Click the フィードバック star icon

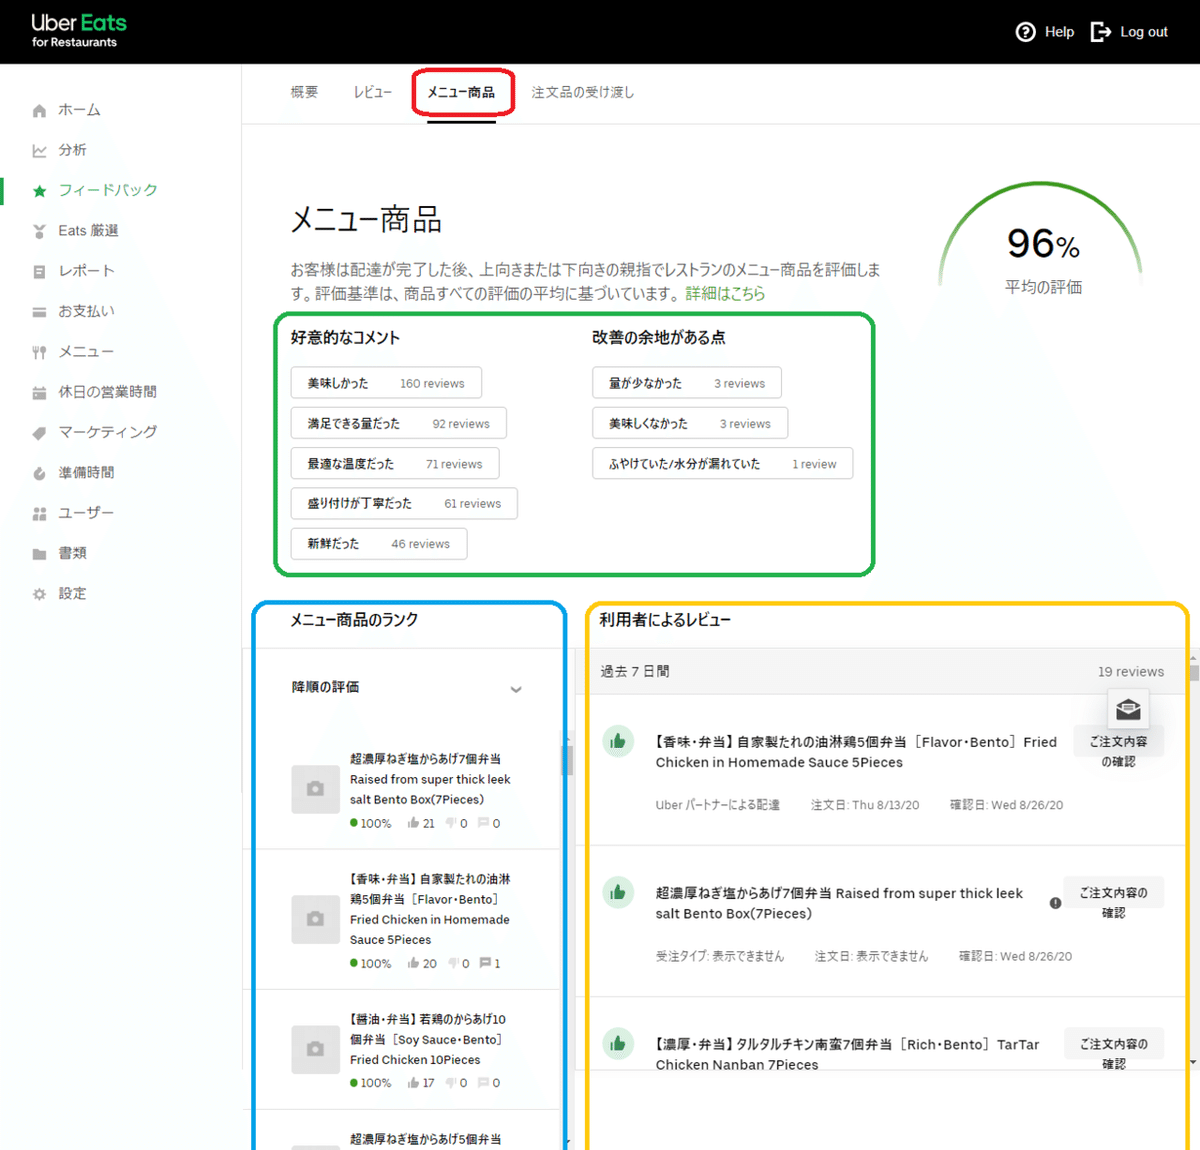(39, 191)
